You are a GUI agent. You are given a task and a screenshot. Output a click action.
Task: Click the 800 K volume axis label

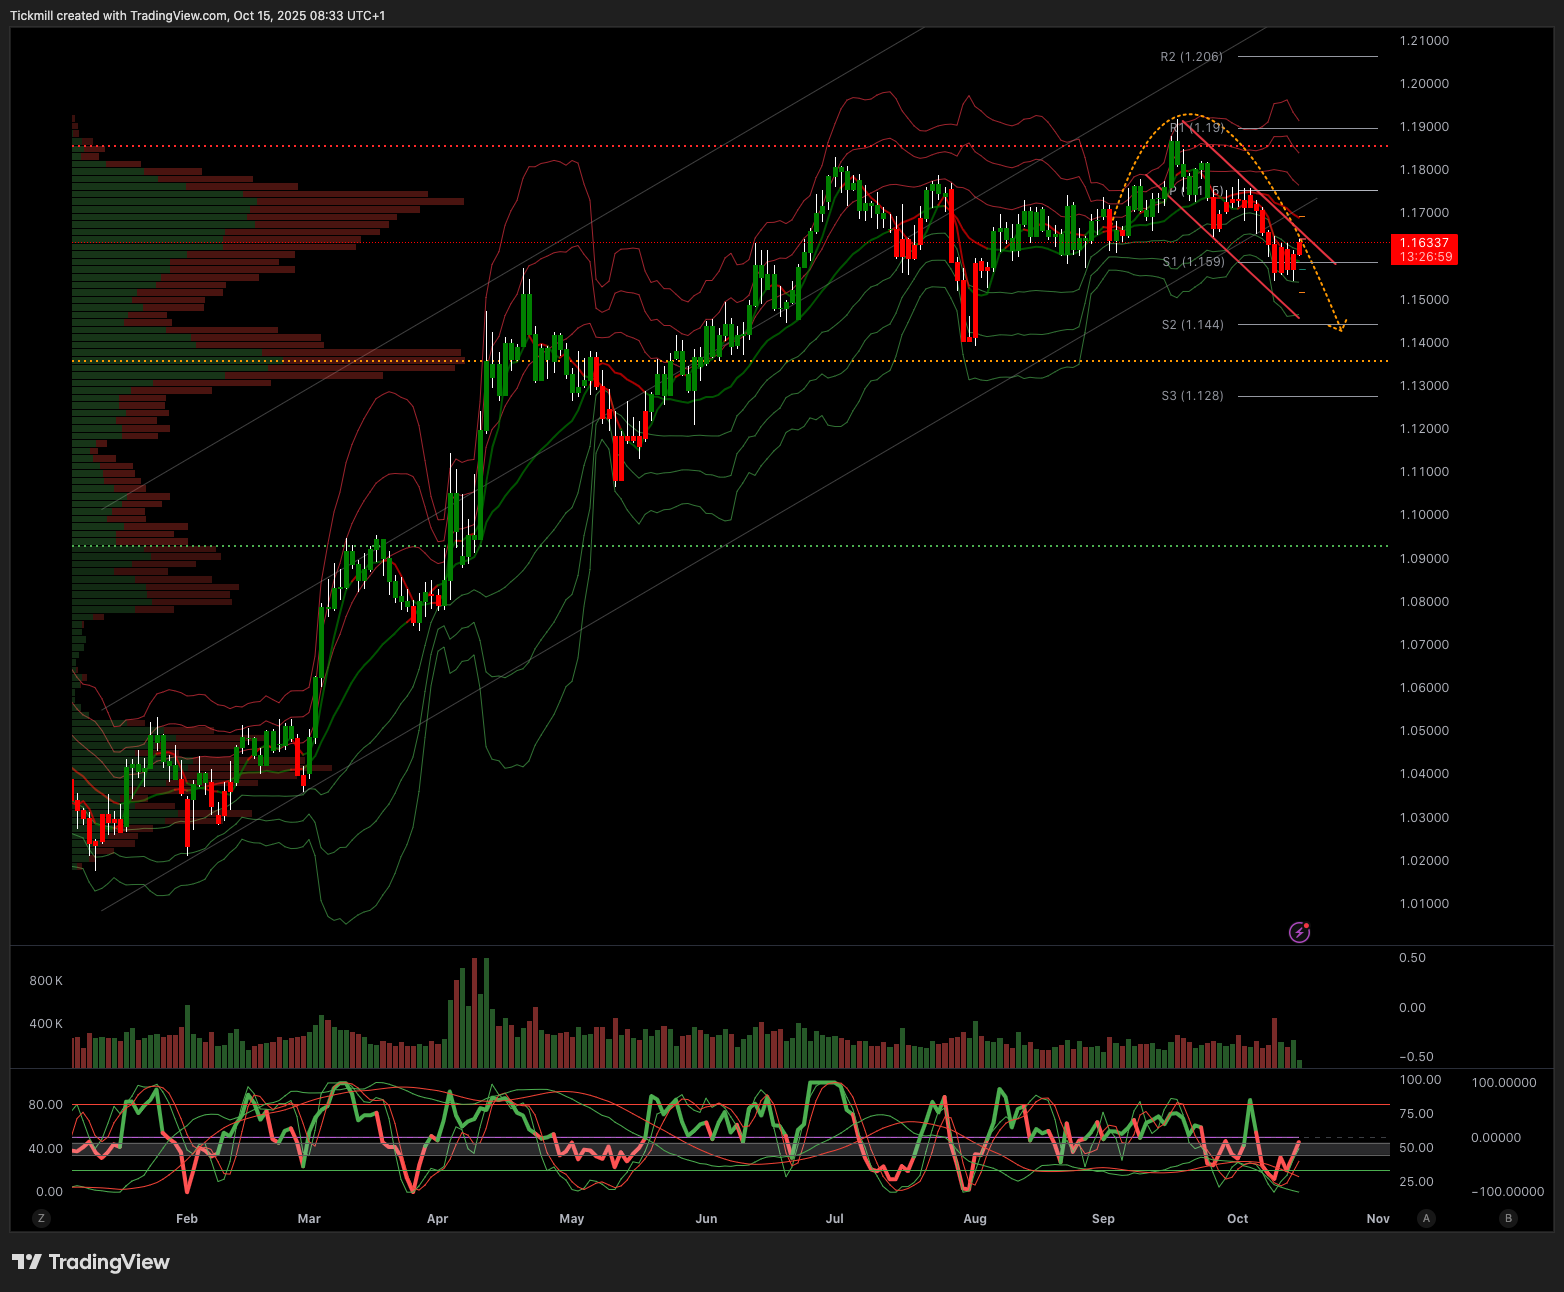[46, 981]
